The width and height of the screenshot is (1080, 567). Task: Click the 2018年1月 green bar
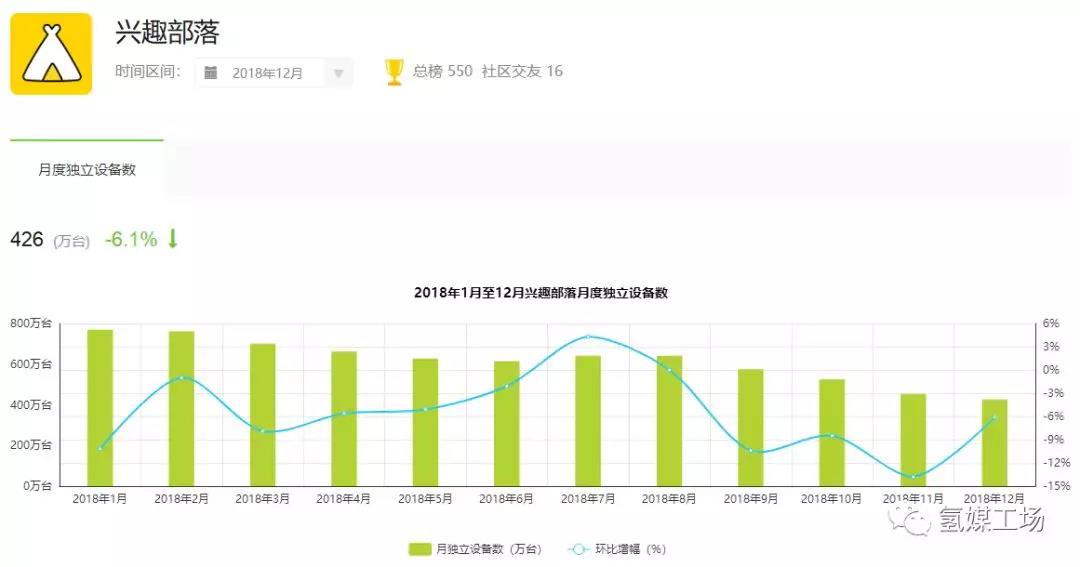[100, 408]
